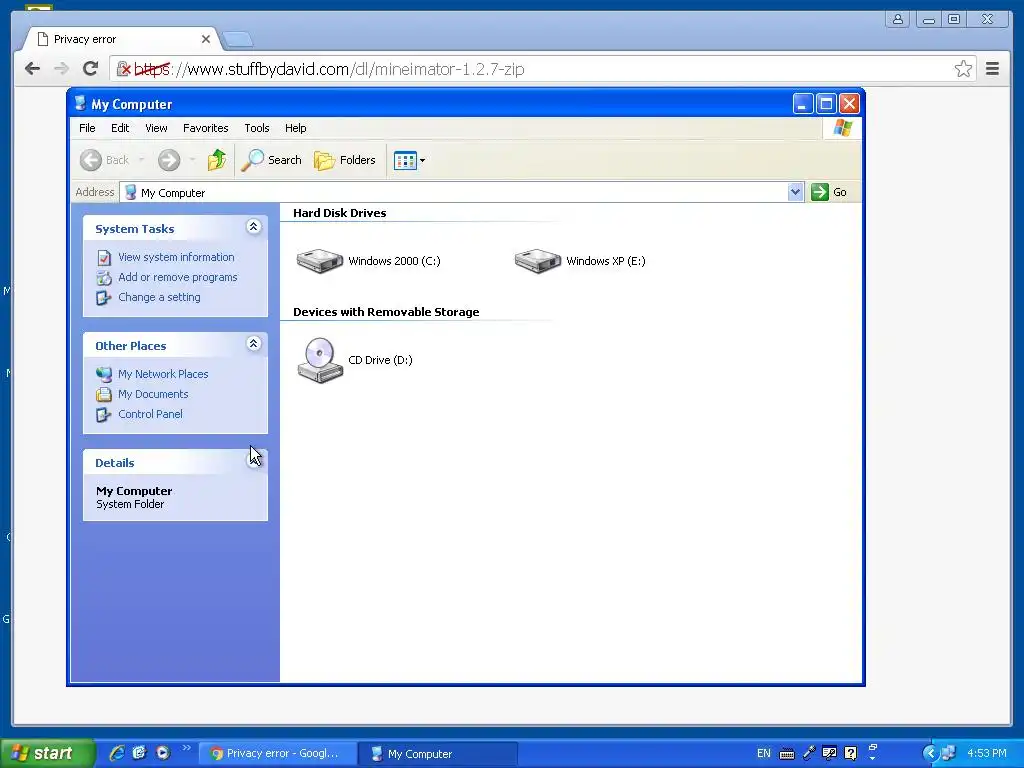Screen dimensions: 1024x768
Task: Click the Windows Media Player quick launch icon
Action: tap(163, 753)
